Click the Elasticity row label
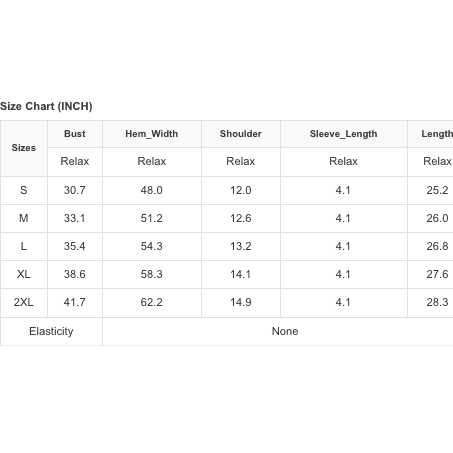This screenshot has height=453, width=453. click(51, 331)
